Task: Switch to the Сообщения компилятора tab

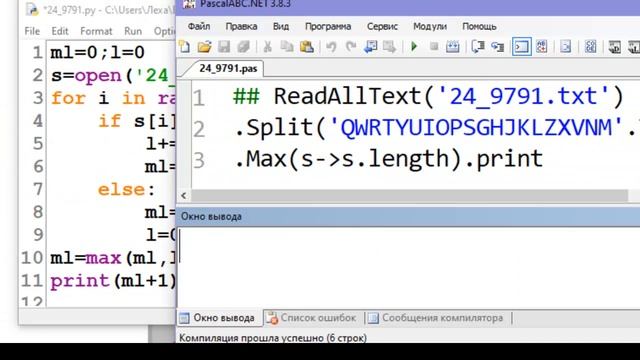Action: click(x=437, y=318)
